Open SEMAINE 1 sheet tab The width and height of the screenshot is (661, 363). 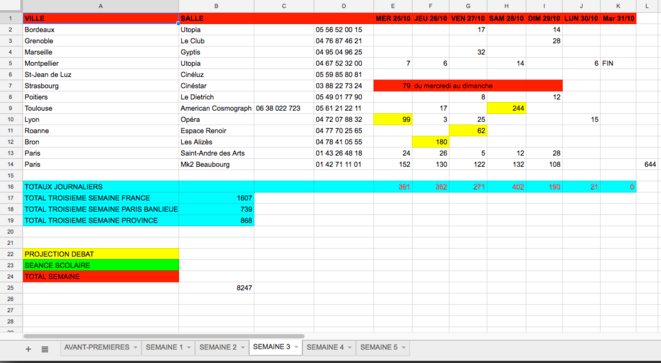[164, 347]
